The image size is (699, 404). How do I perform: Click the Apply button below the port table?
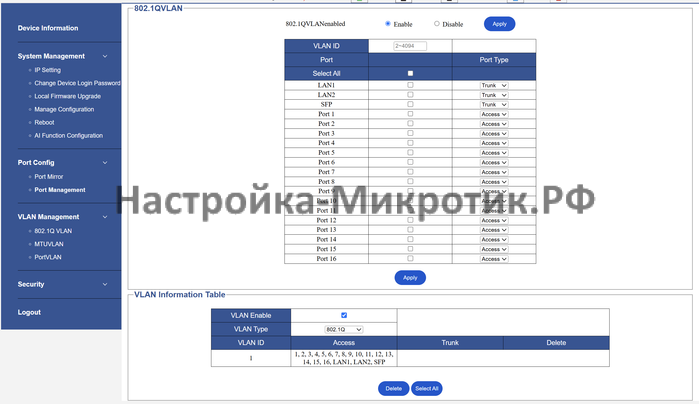coord(410,277)
